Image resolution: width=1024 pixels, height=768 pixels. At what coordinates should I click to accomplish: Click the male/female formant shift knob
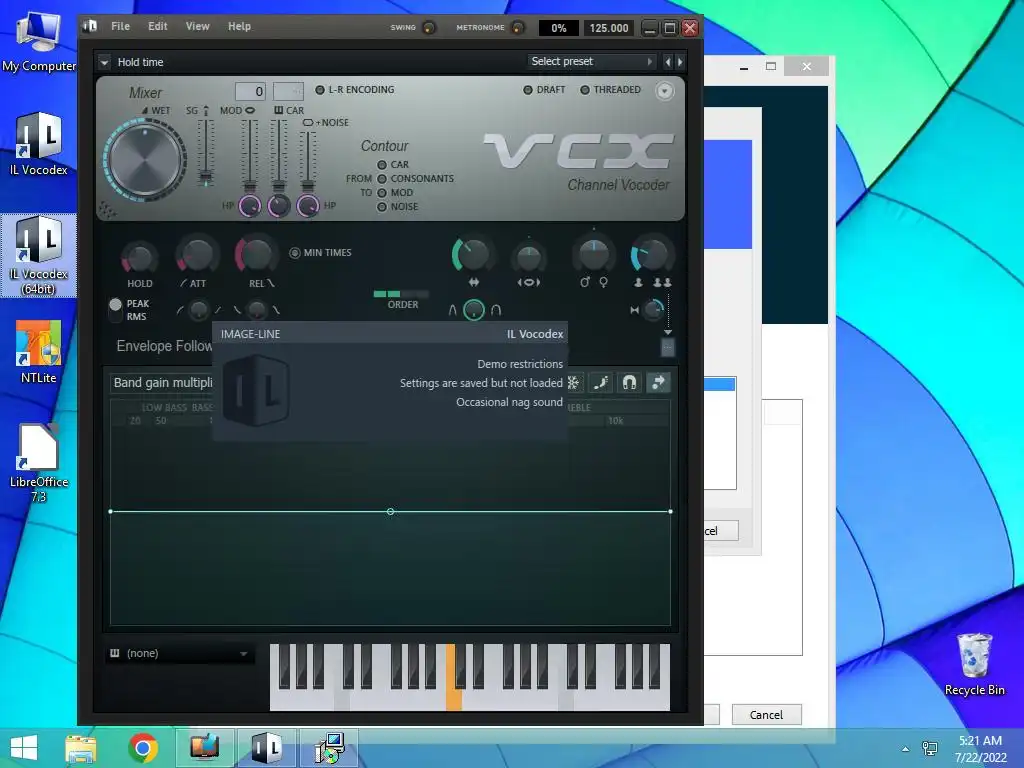[x=594, y=255]
